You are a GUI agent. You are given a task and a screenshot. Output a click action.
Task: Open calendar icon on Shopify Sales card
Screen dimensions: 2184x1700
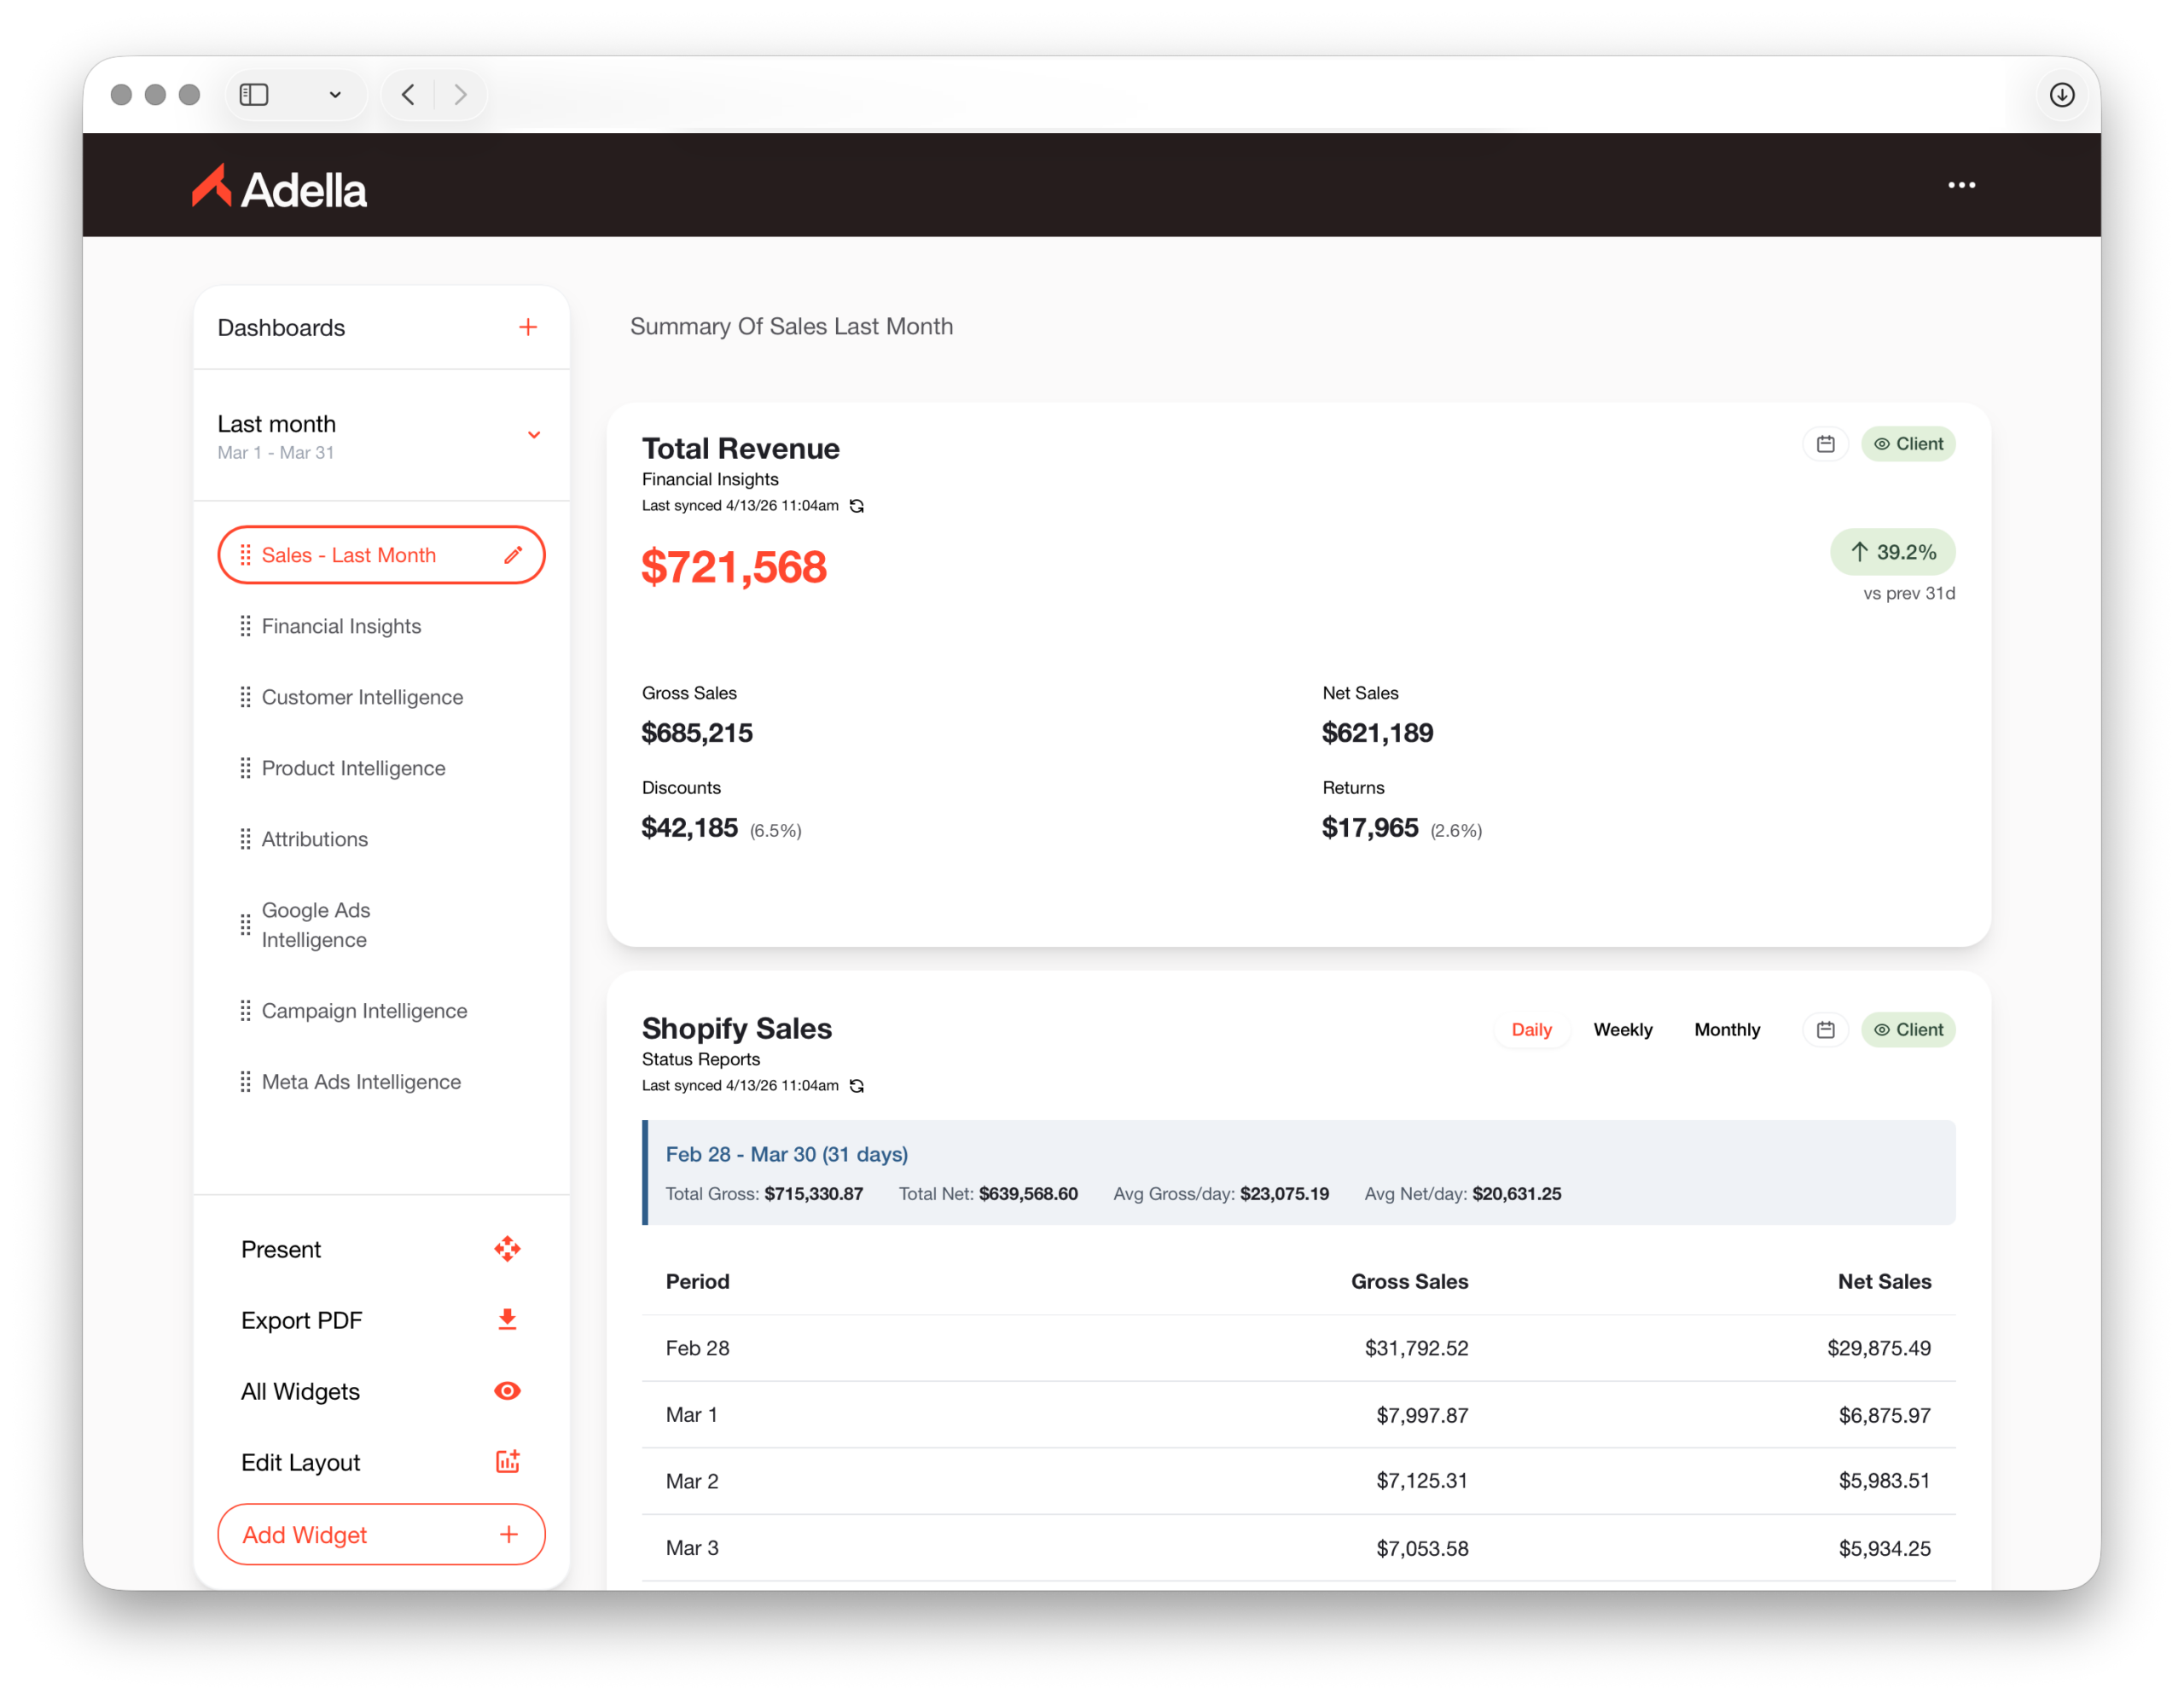pos(1825,1030)
